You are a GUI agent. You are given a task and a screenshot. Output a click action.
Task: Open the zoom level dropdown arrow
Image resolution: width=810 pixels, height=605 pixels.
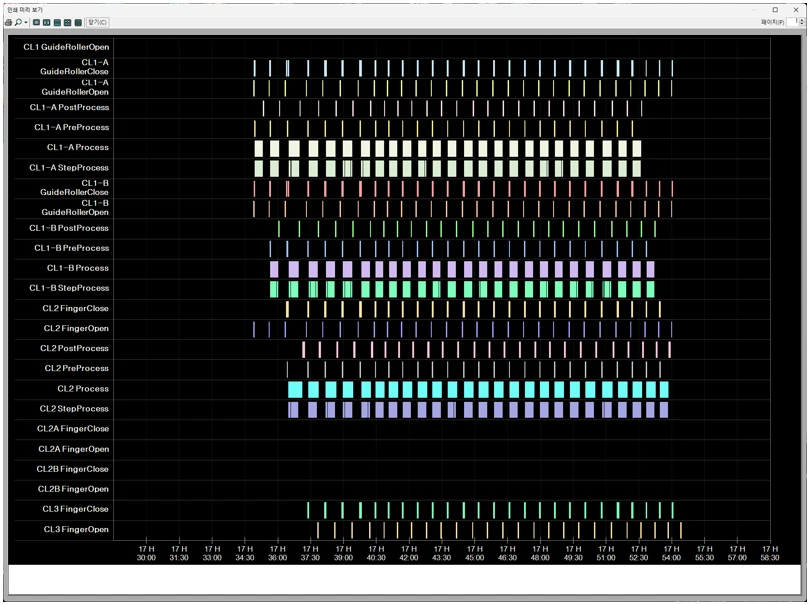[26, 22]
